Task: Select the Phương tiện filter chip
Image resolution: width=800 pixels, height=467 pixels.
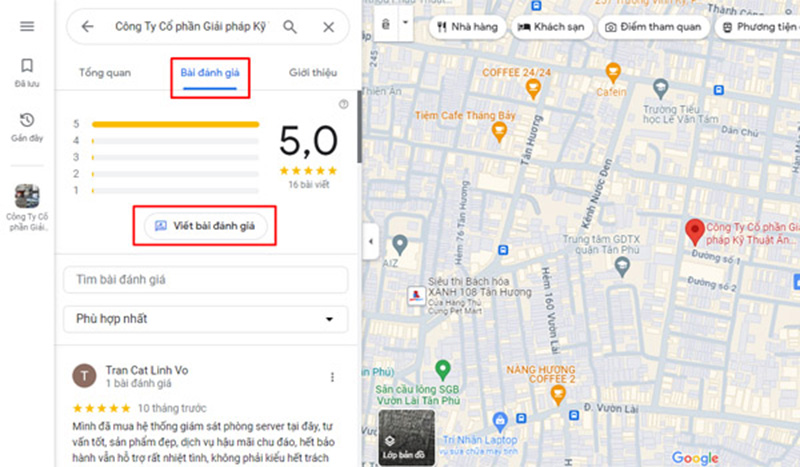Action: 758,27
